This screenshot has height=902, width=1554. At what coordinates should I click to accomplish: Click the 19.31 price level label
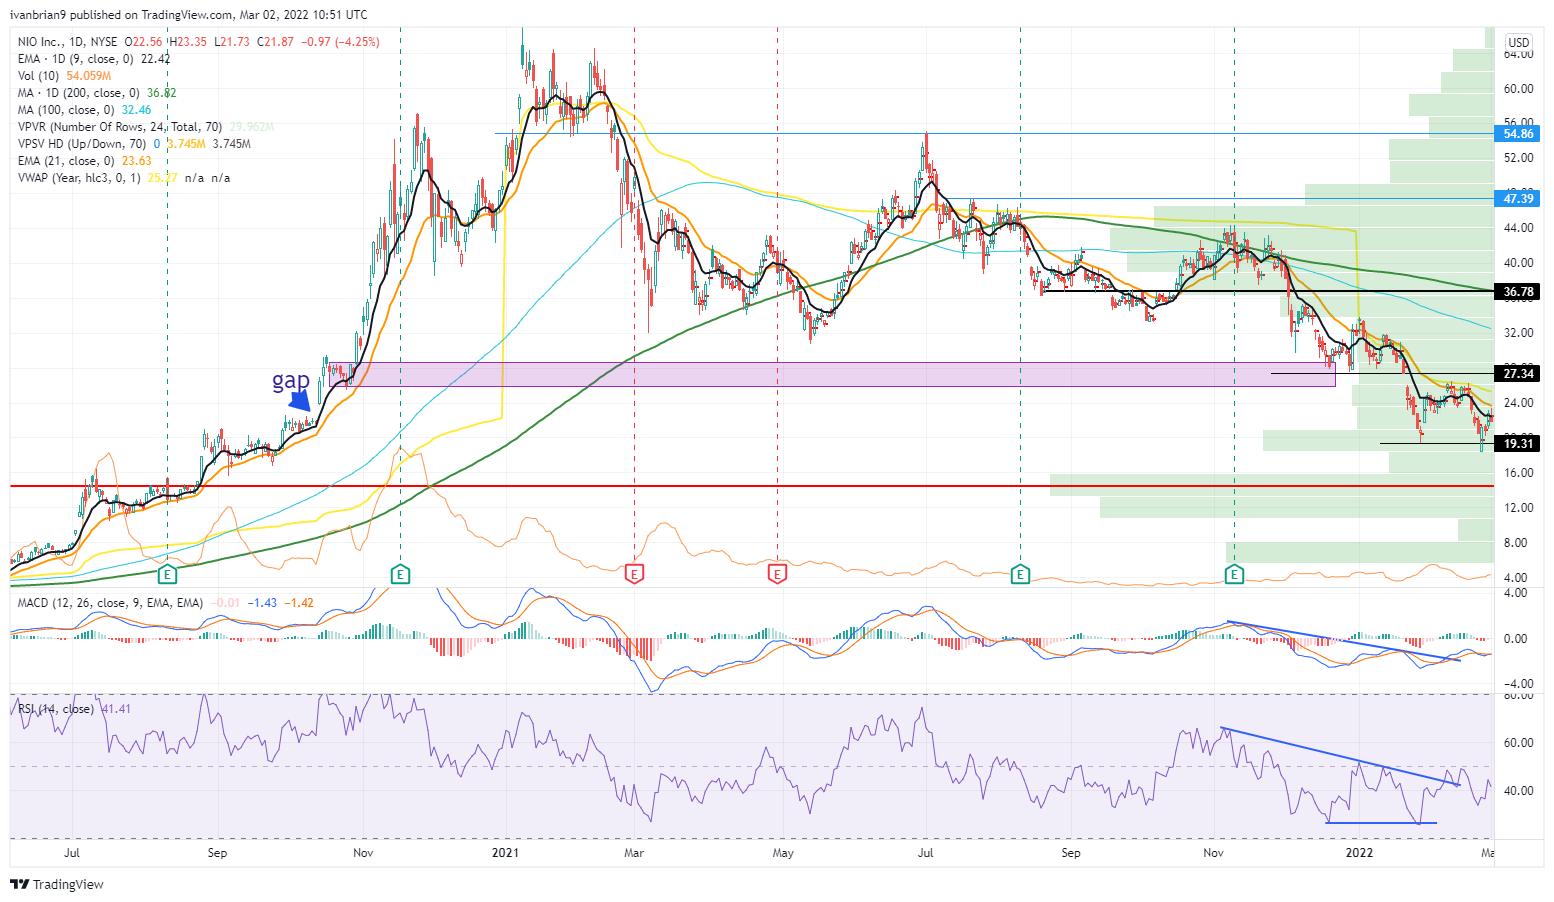pyautogui.click(x=1518, y=443)
